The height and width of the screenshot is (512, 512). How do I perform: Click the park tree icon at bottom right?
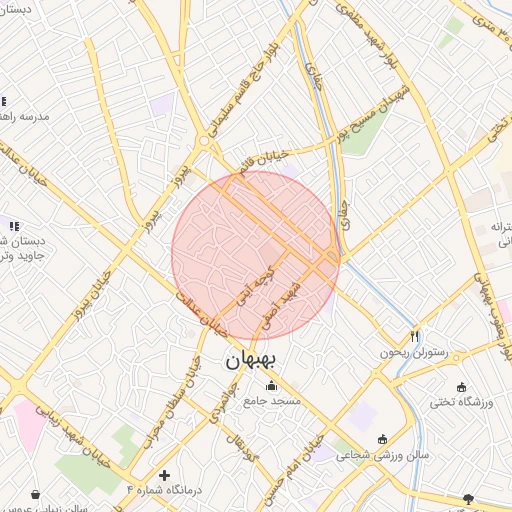pyautogui.click(x=468, y=499)
